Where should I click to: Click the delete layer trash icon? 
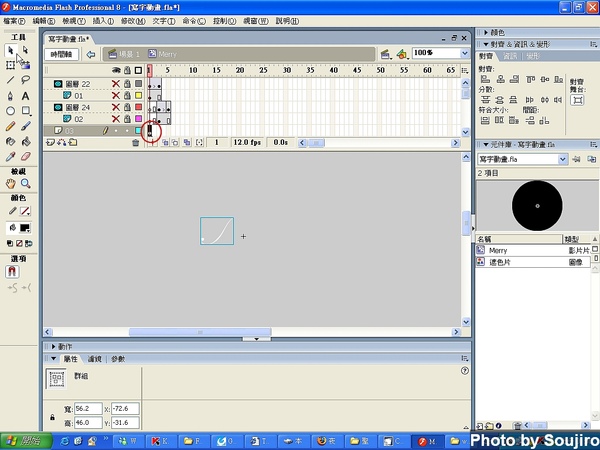[136, 143]
